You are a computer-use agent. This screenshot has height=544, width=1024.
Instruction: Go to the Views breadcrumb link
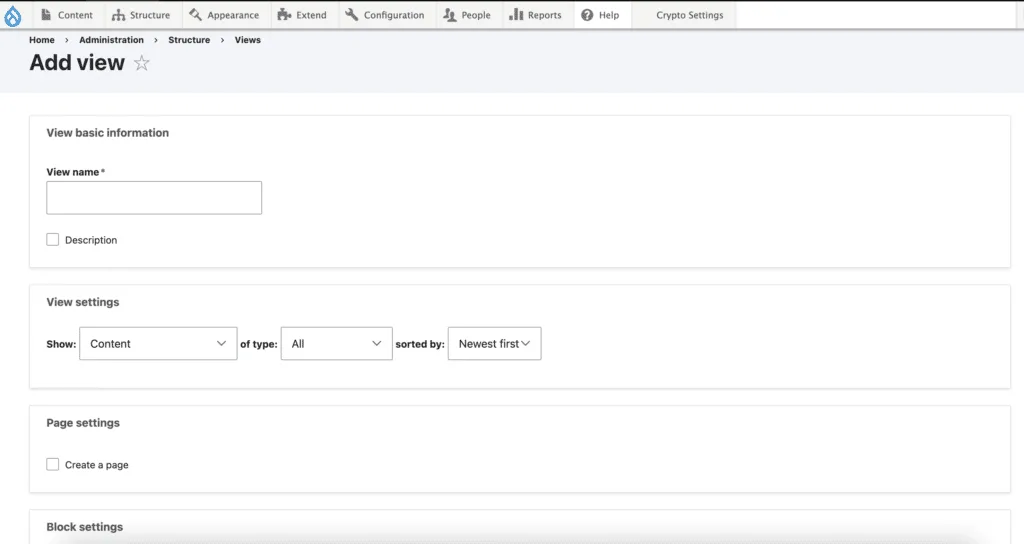tap(248, 40)
